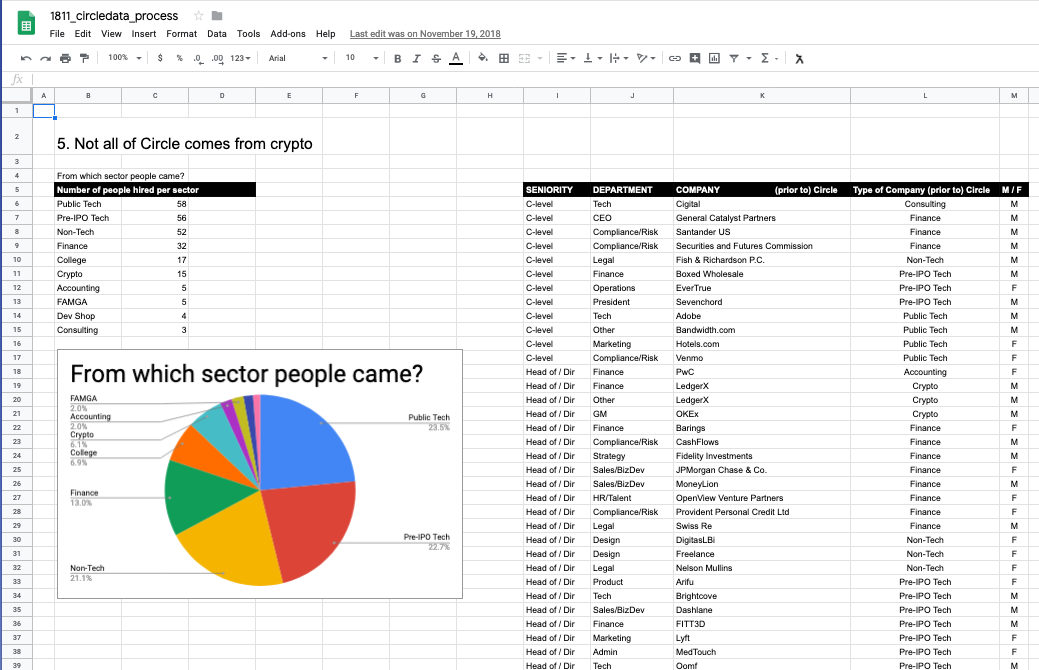
Task: Activate the paint format tool
Action: tap(84, 58)
